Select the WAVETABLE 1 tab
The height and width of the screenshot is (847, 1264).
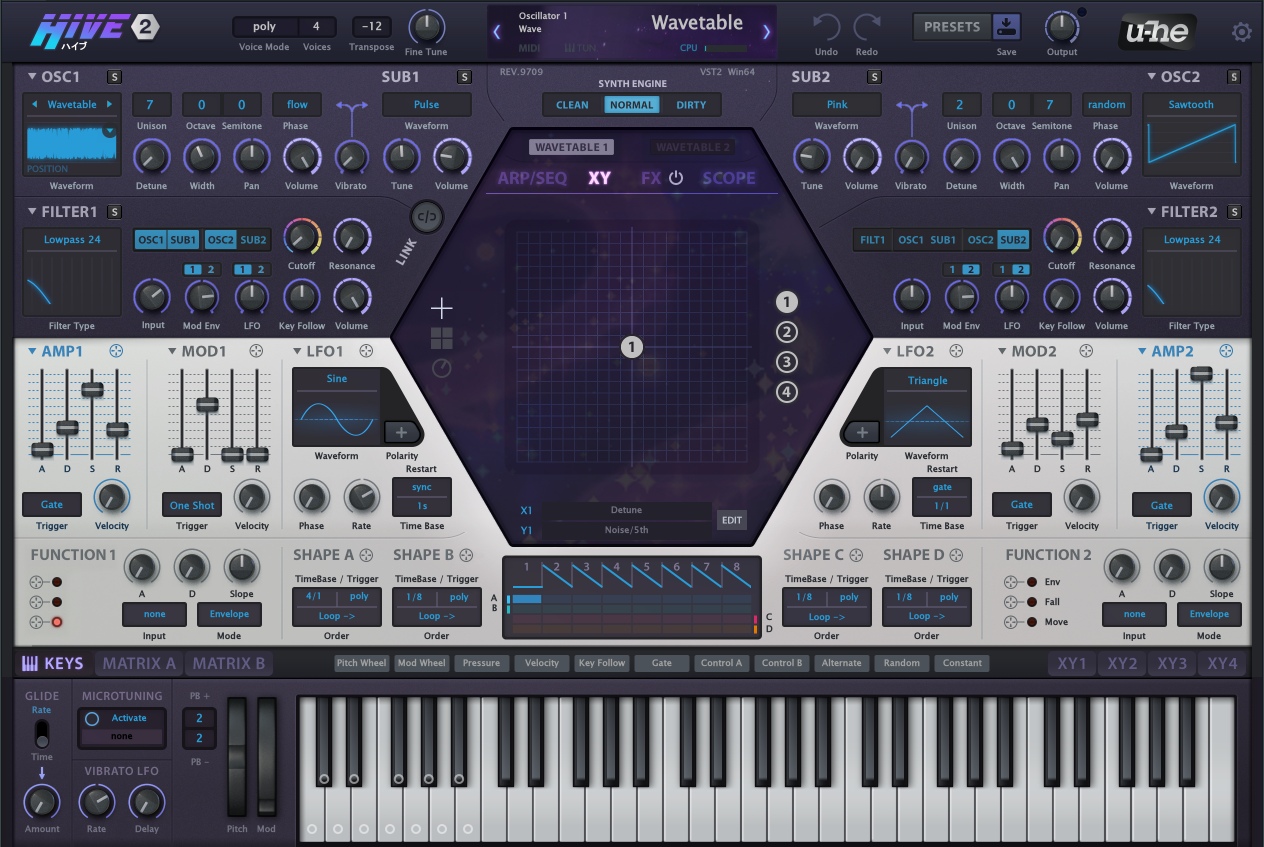[x=571, y=147]
